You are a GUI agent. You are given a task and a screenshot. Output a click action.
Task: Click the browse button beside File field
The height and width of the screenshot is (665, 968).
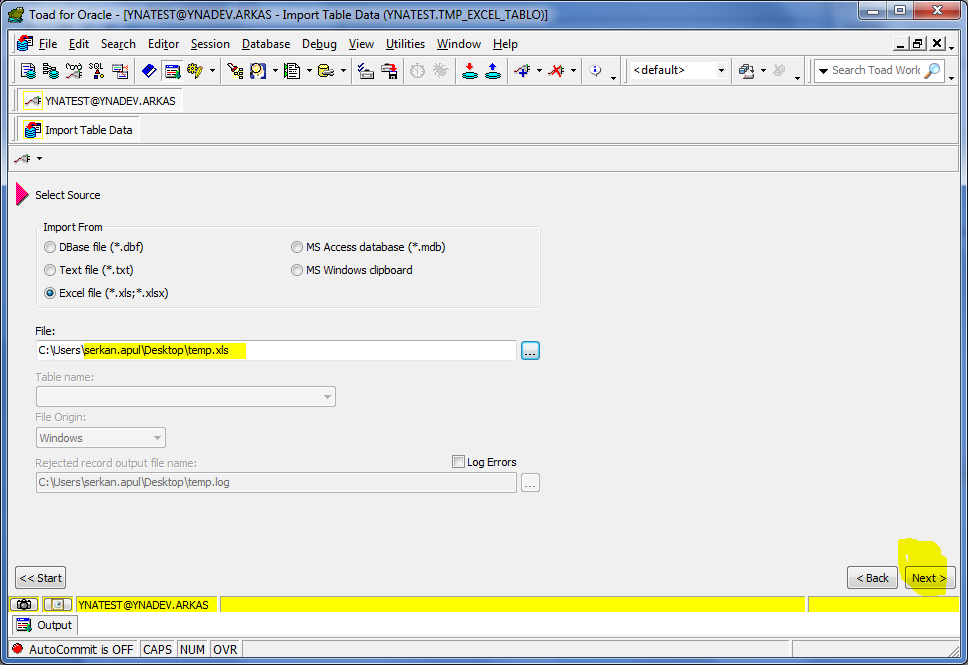click(x=530, y=351)
